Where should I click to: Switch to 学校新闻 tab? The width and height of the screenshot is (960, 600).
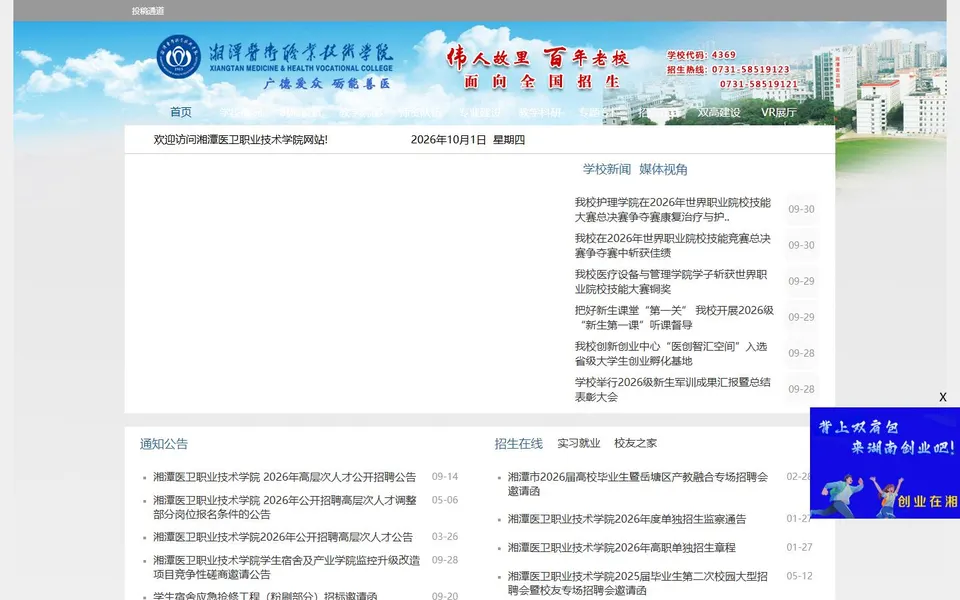pos(607,170)
